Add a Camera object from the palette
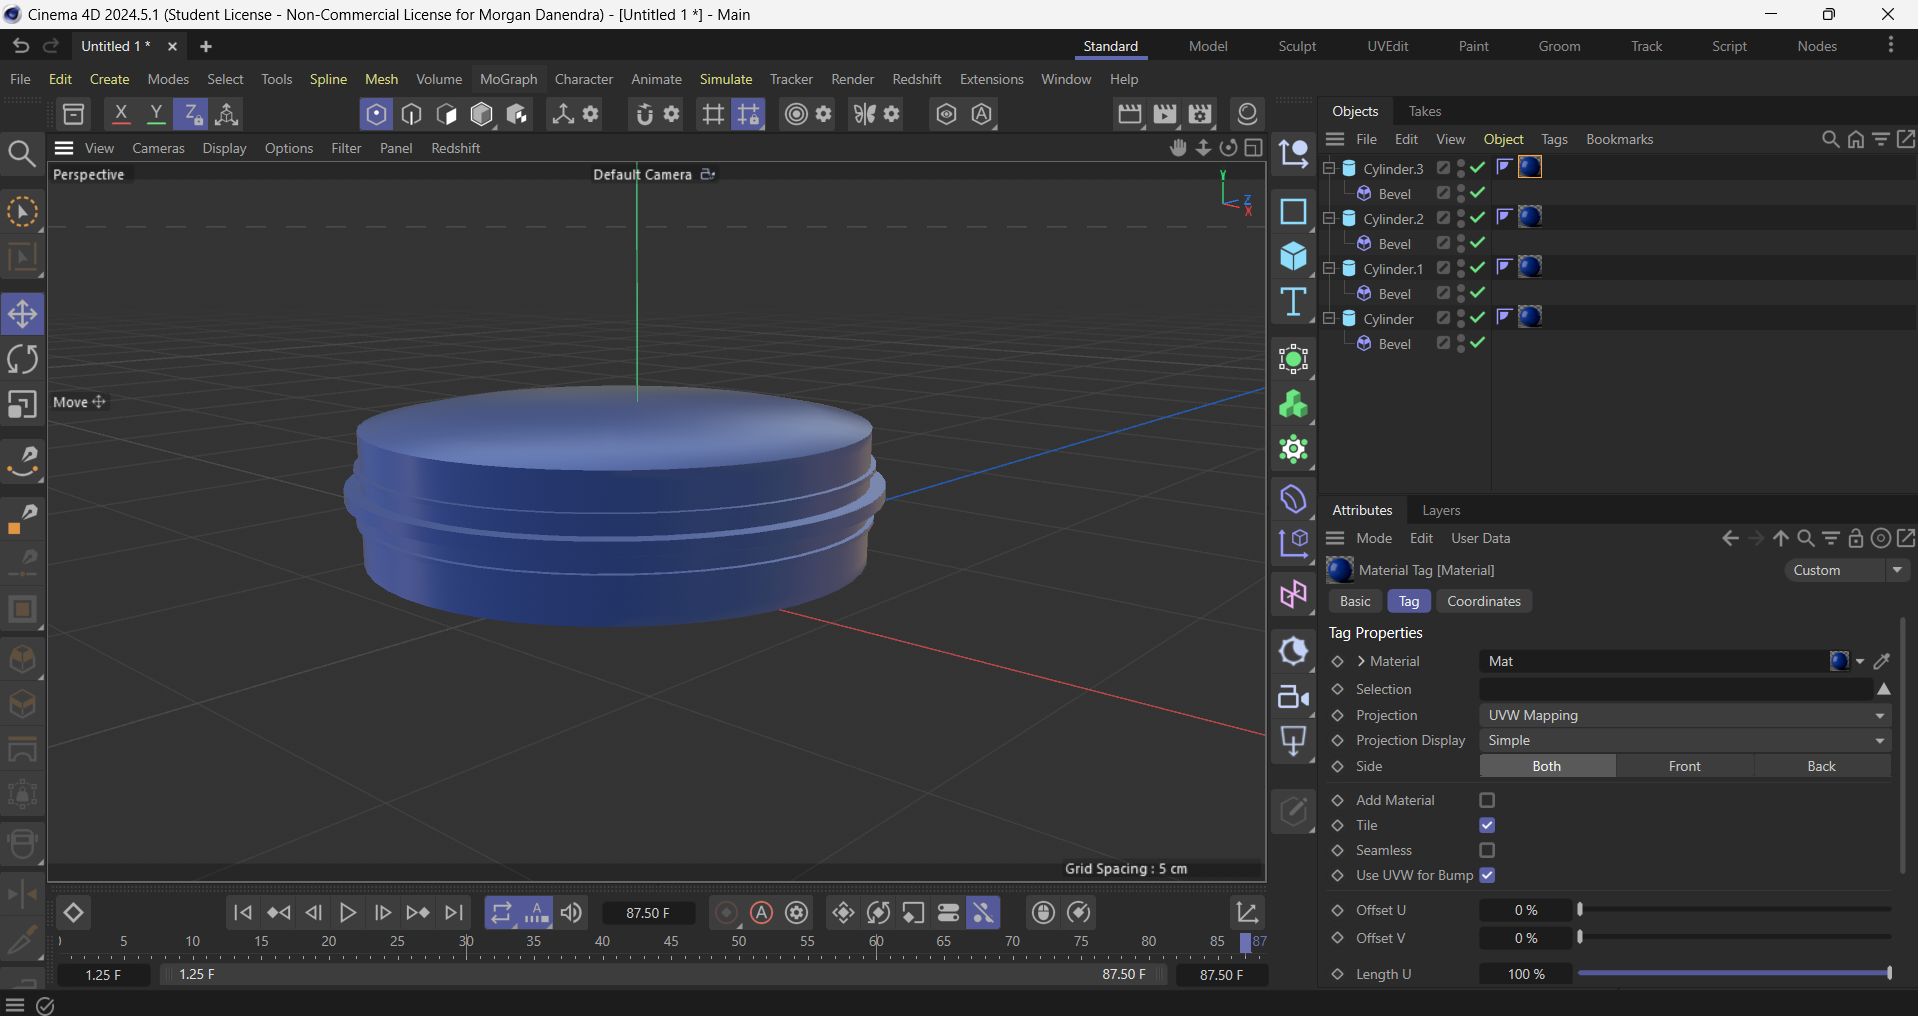The height and width of the screenshot is (1016, 1918). tap(1293, 697)
